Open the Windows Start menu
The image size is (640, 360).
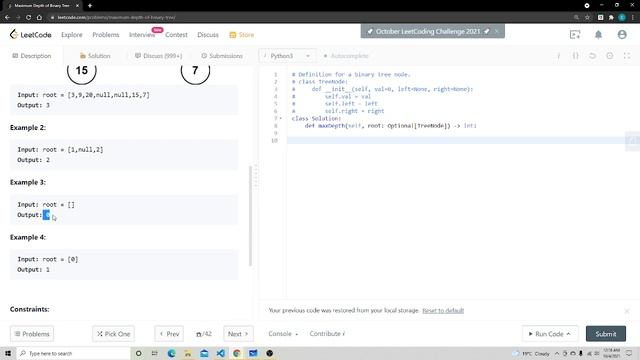[x=8, y=353]
